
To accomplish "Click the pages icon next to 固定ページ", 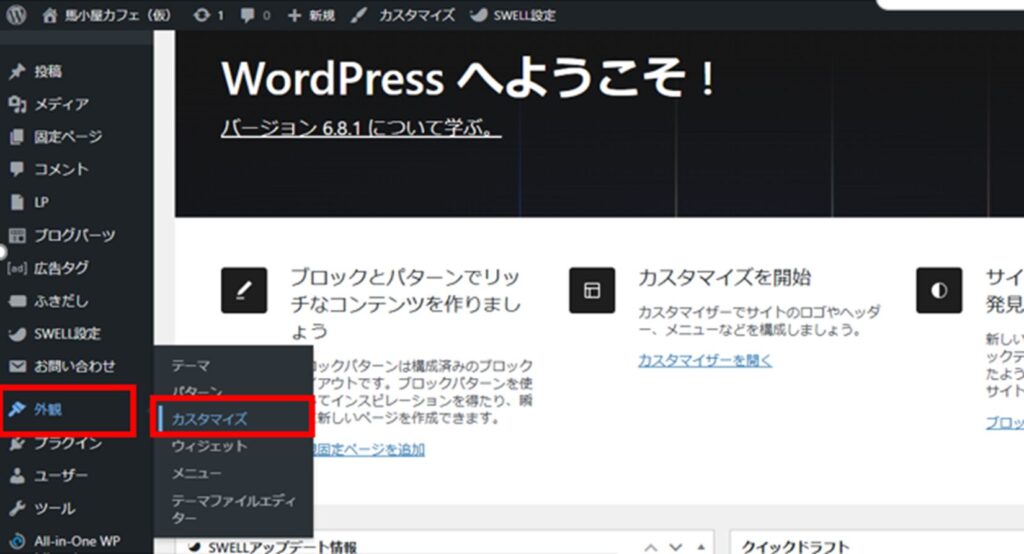I will click(x=17, y=137).
